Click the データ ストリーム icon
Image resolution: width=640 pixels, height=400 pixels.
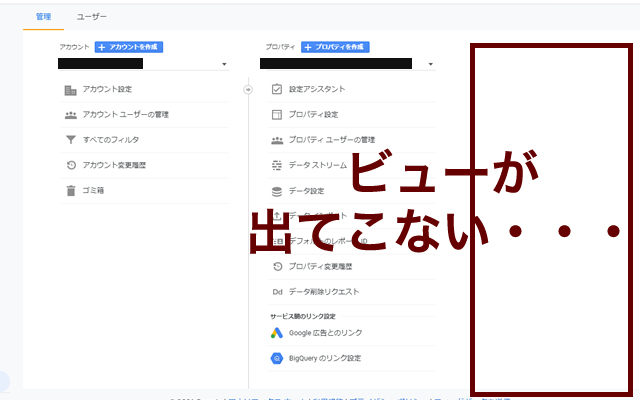tap(277, 165)
